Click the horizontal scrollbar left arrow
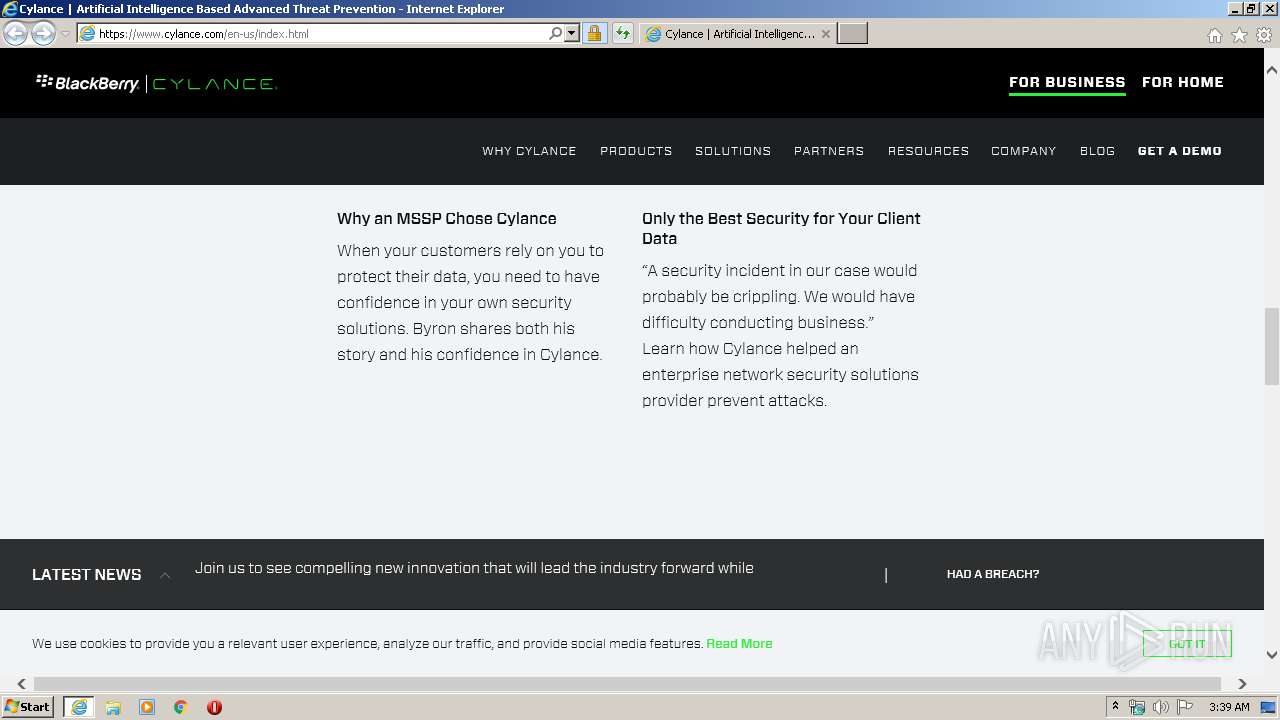1280x720 pixels. pos(22,684)
